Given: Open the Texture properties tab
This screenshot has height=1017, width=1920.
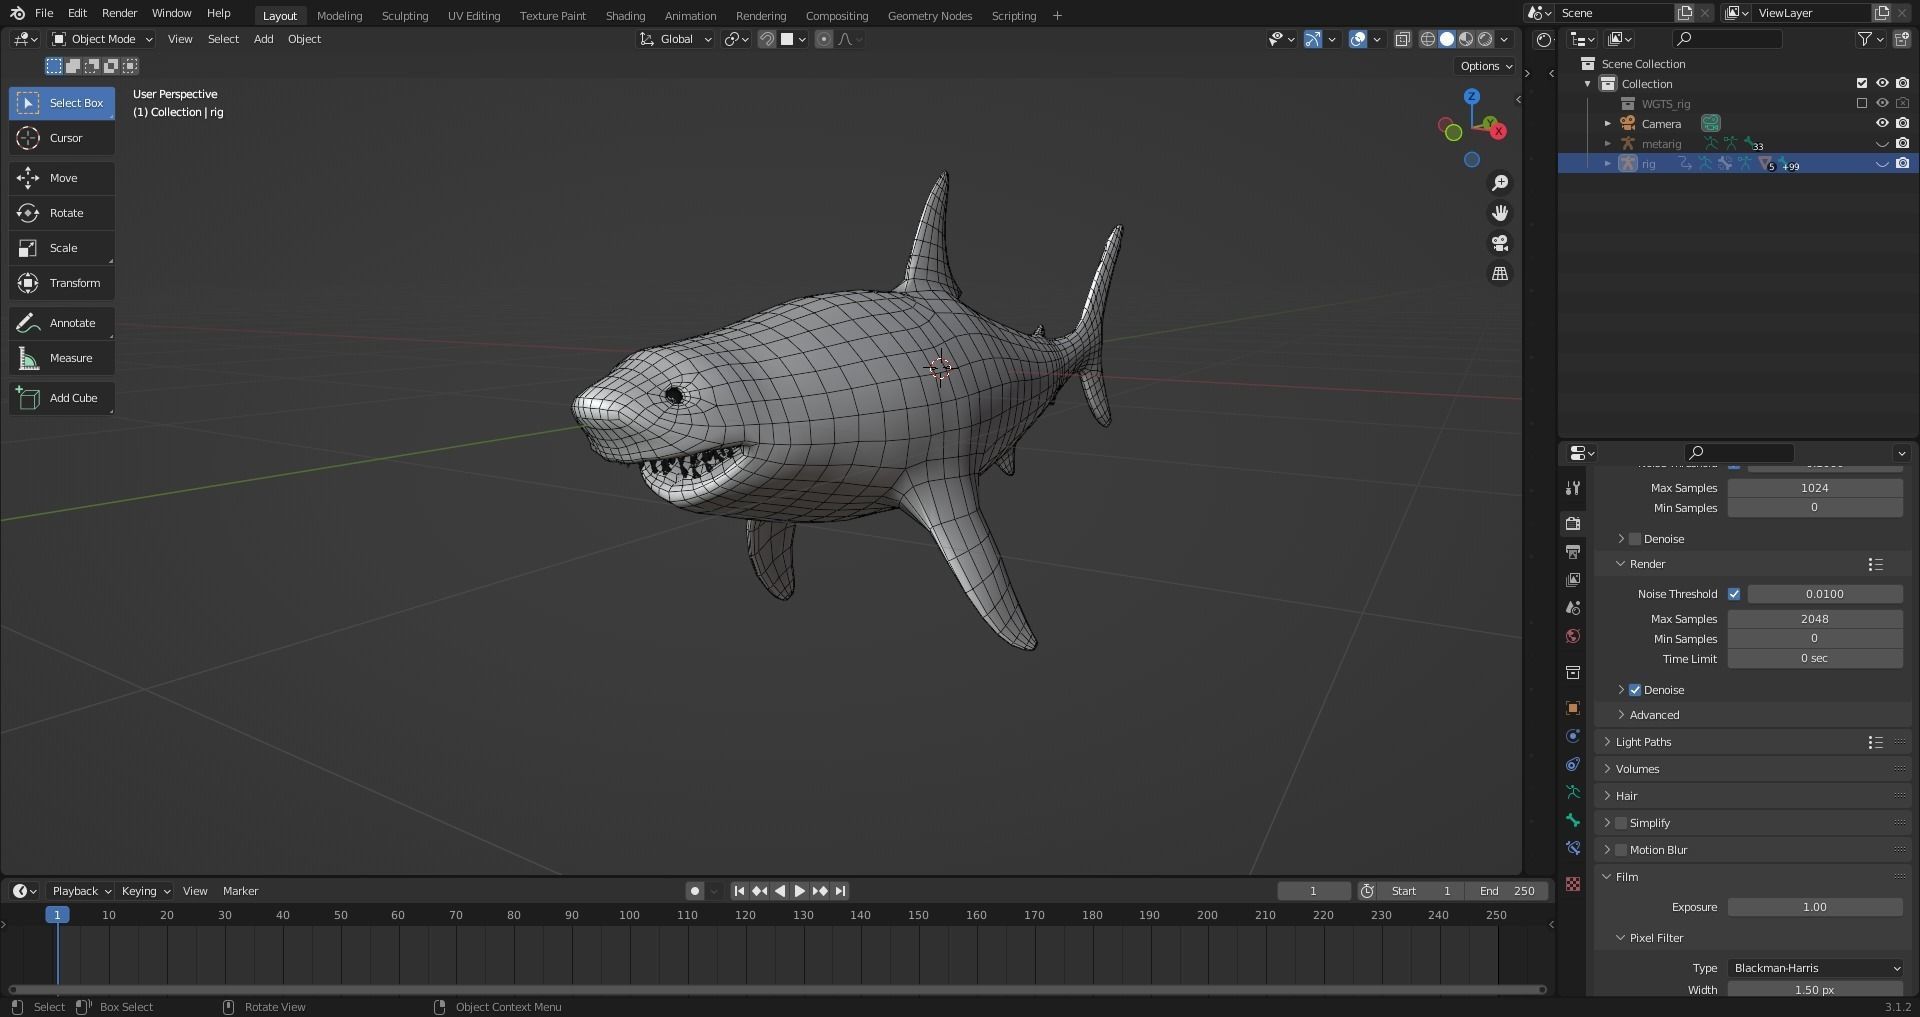Looking at the screenshot, I should click(x=1573, y=884).
